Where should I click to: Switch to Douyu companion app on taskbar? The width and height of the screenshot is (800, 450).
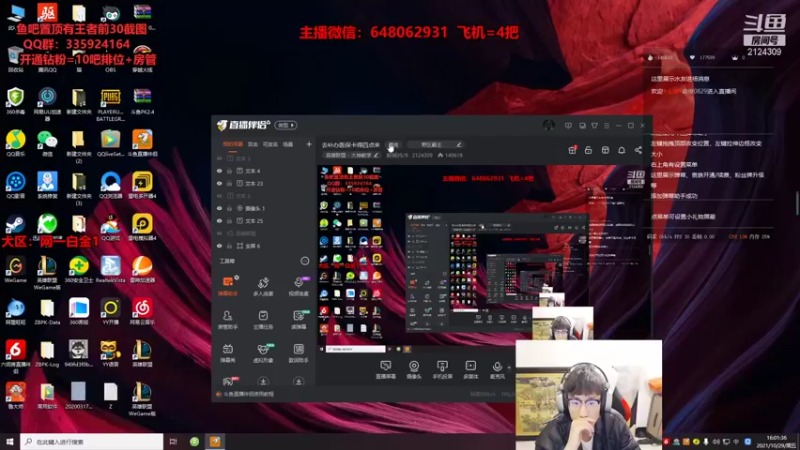(215, 441)
